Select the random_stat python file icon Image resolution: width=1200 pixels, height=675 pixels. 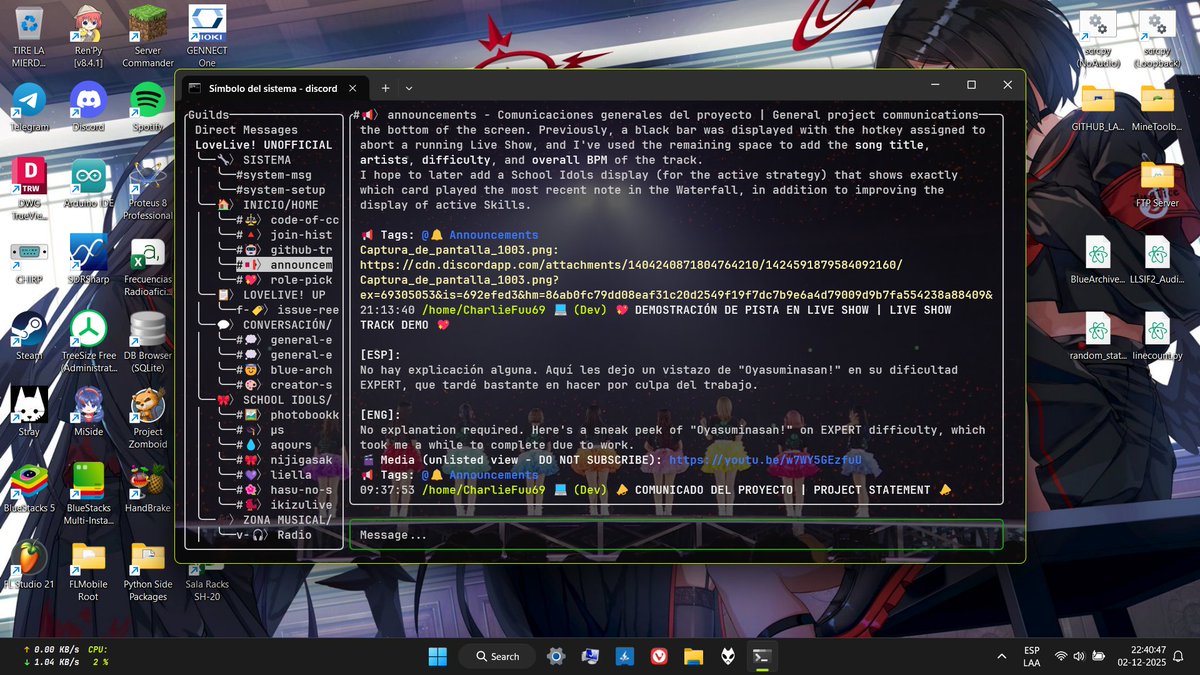tap(1097, 337)
